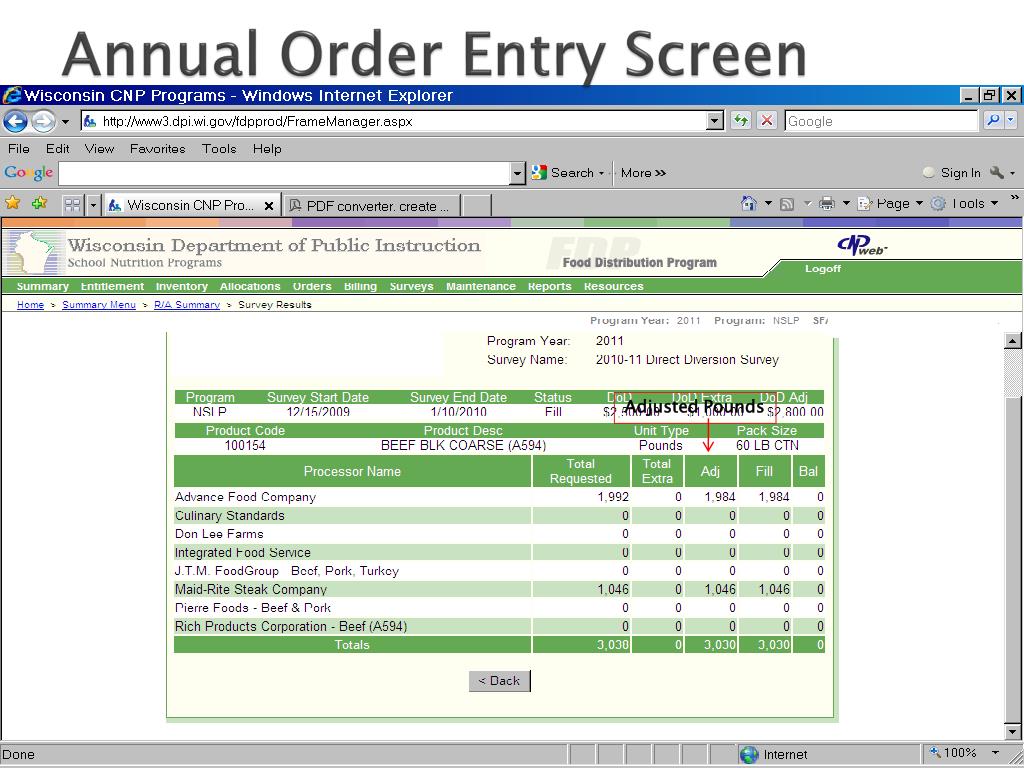The image size is (1024, 768).
Task: Open the Reports navigation item
Action: point(550,286)
